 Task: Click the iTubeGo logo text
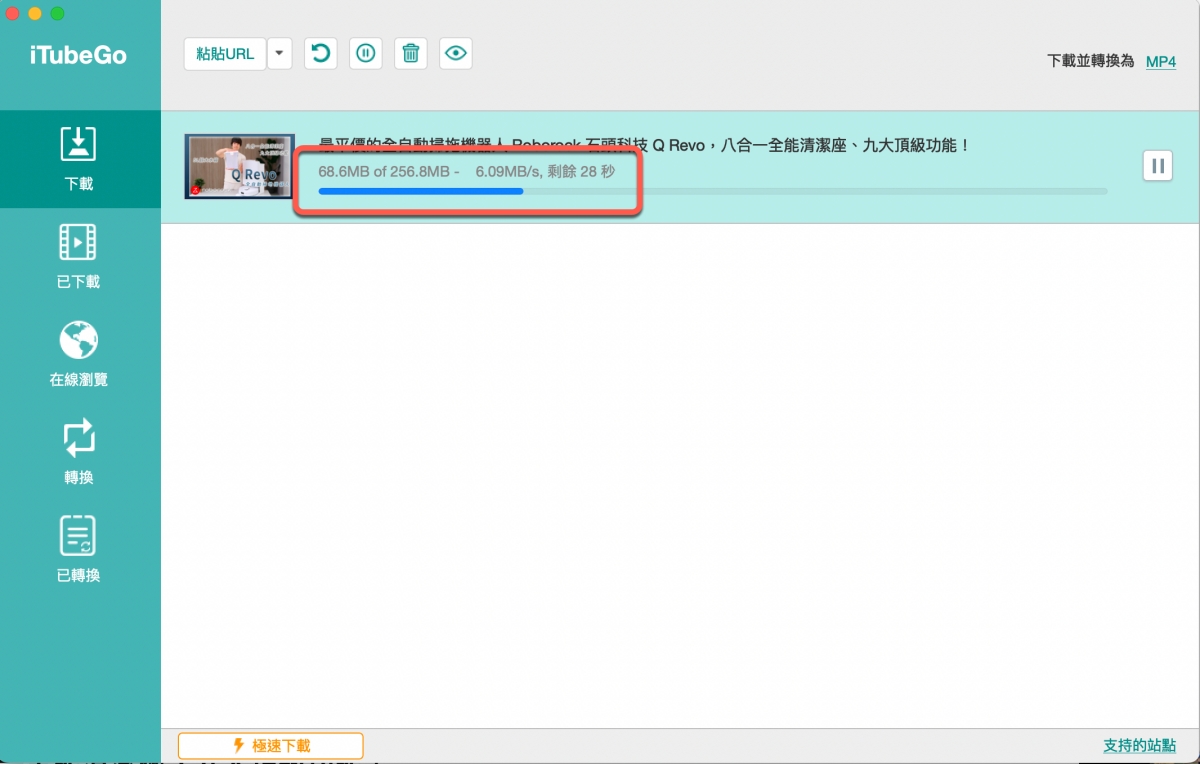coord(78,56)
